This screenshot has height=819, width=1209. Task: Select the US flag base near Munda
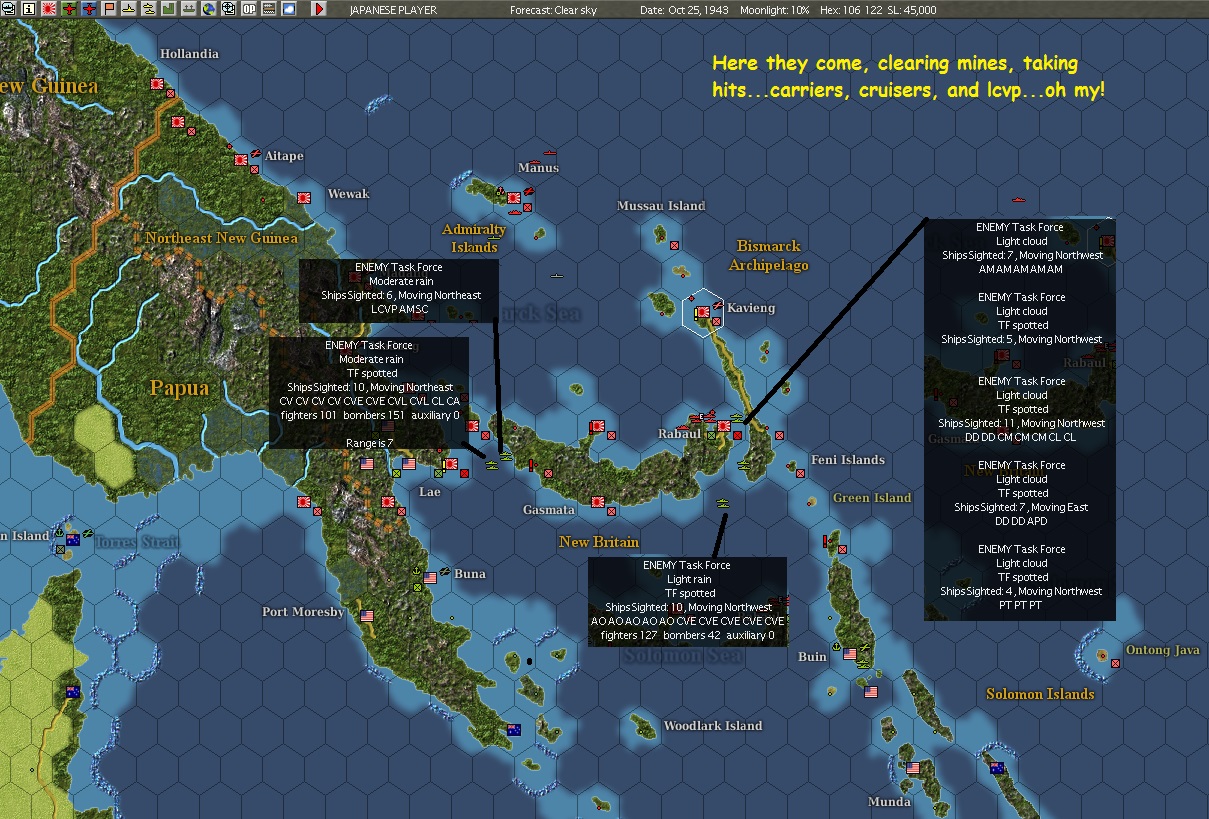913,768
